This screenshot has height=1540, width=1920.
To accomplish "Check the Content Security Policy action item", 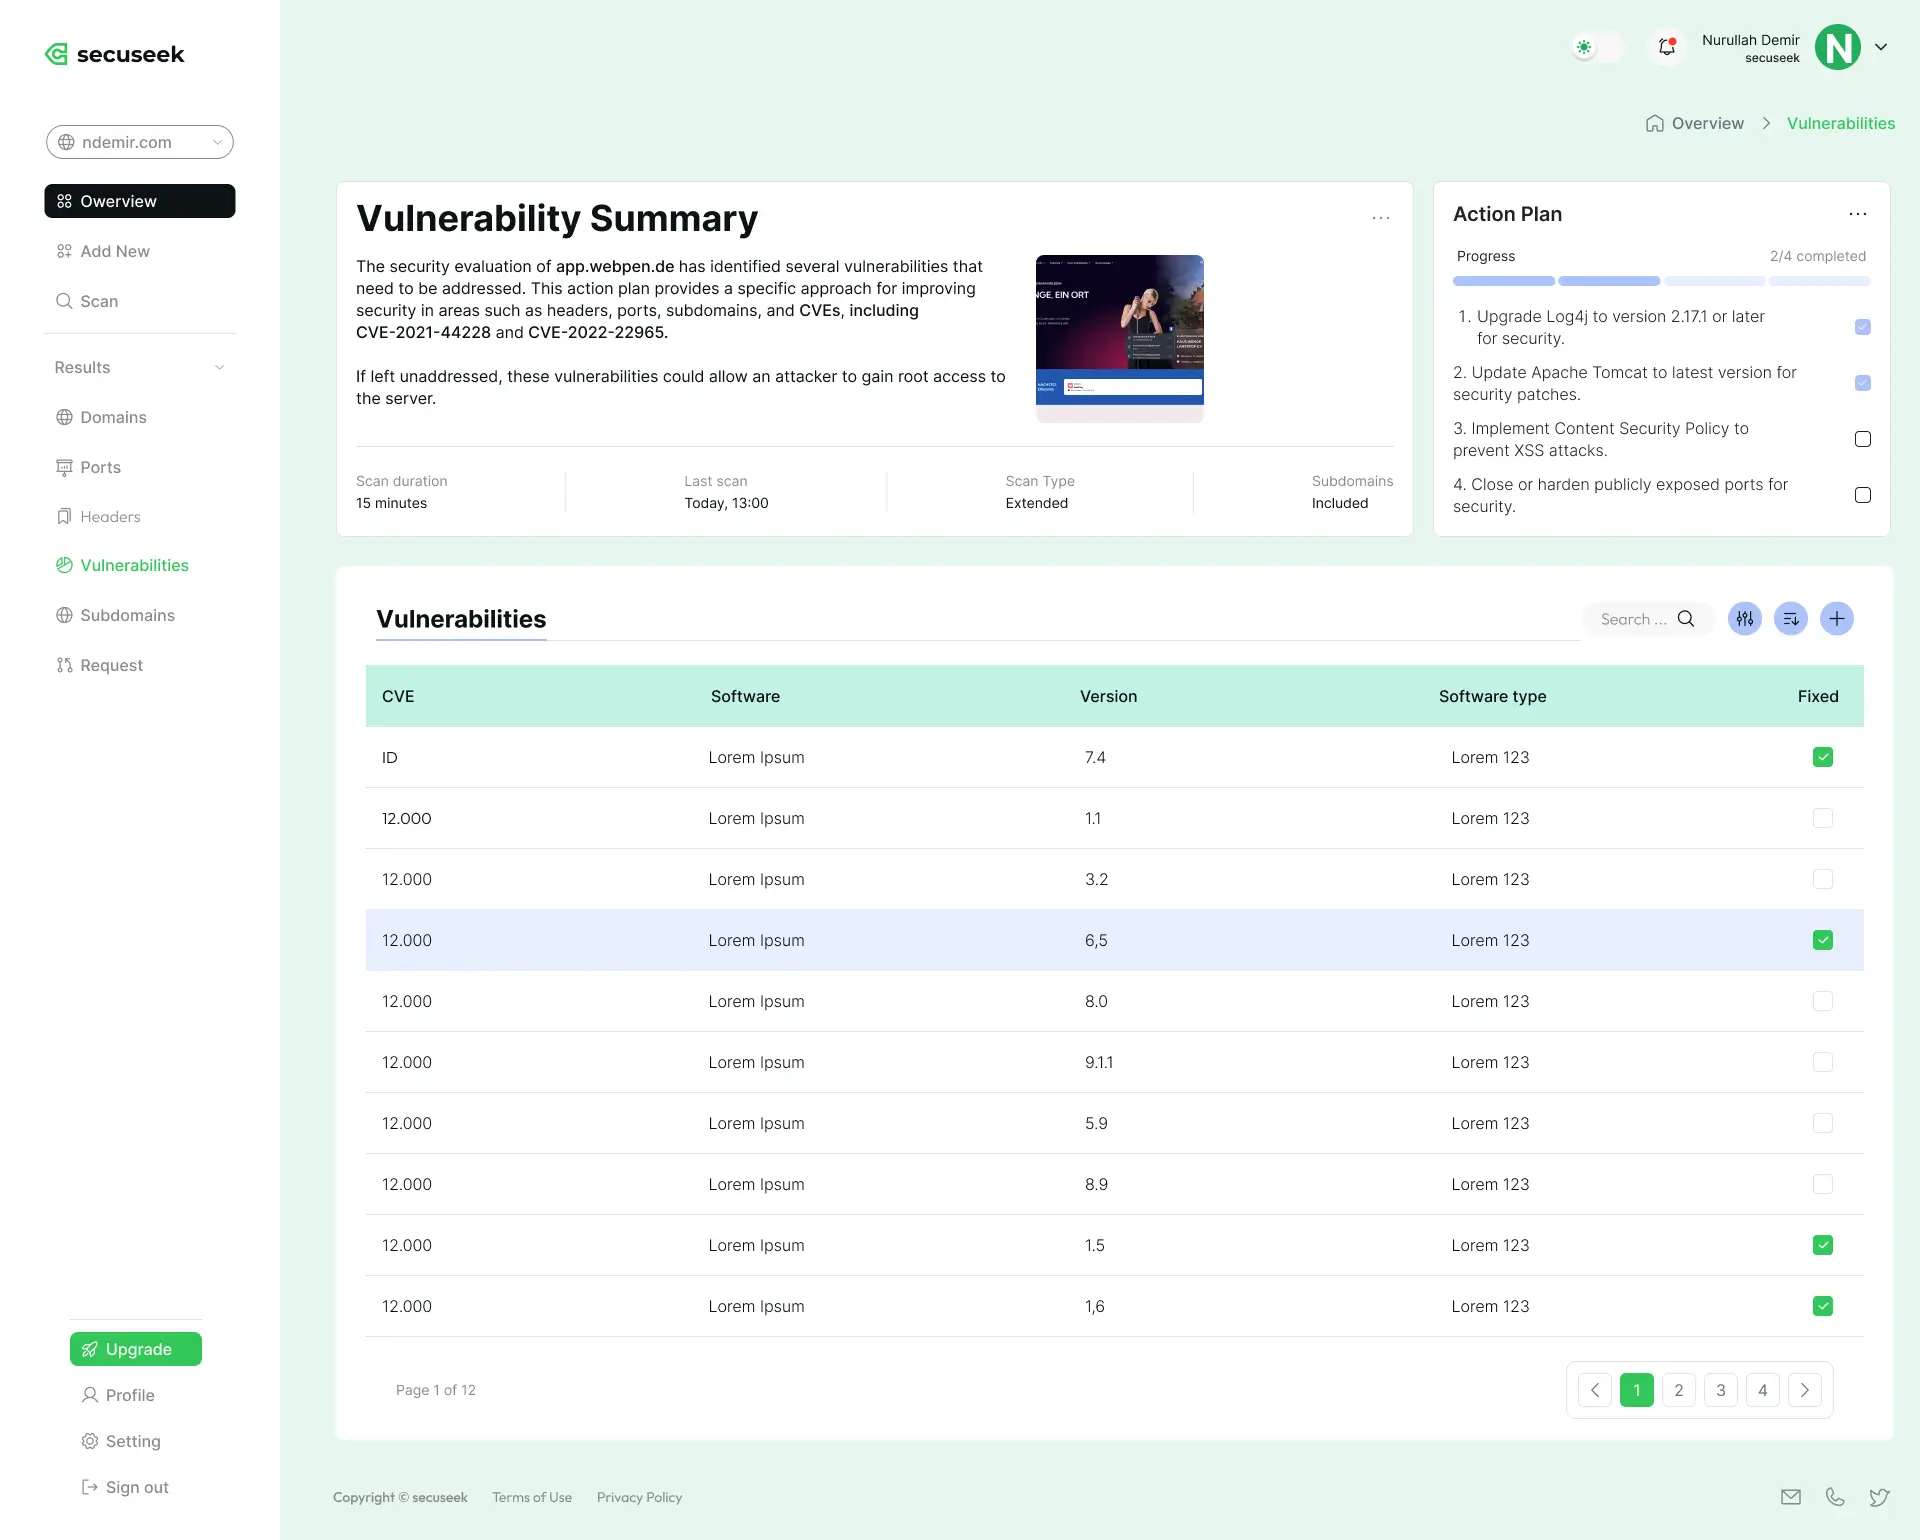I will tap(1863, 439).
